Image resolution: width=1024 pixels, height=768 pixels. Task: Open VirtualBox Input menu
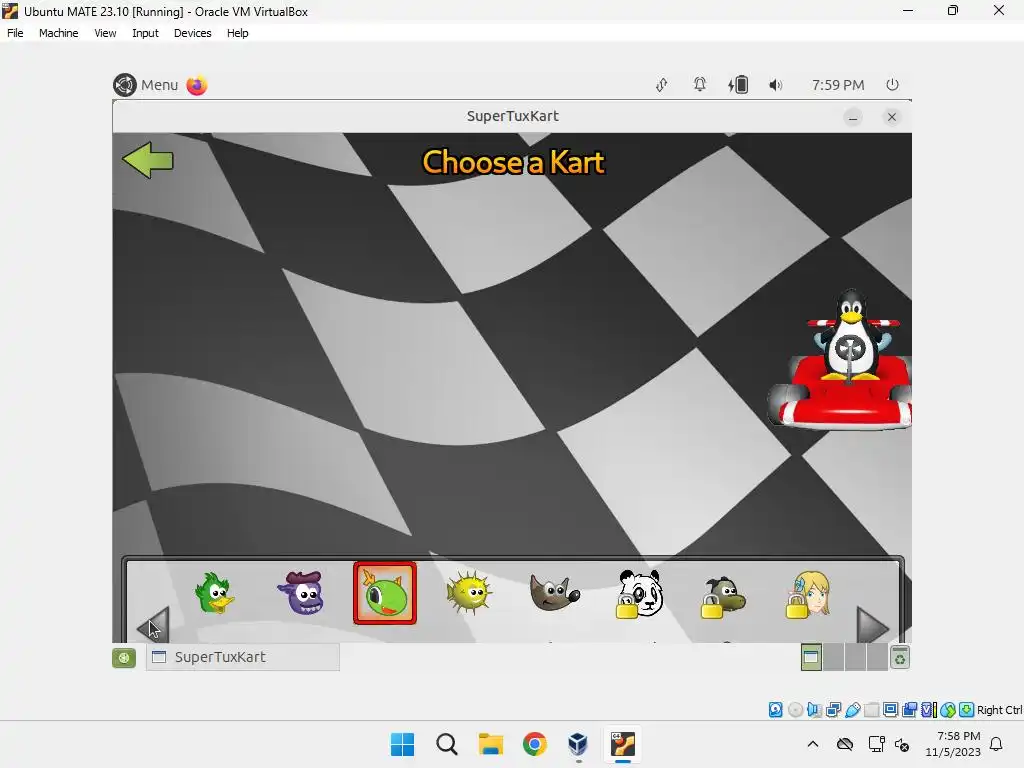pos(145,33)
